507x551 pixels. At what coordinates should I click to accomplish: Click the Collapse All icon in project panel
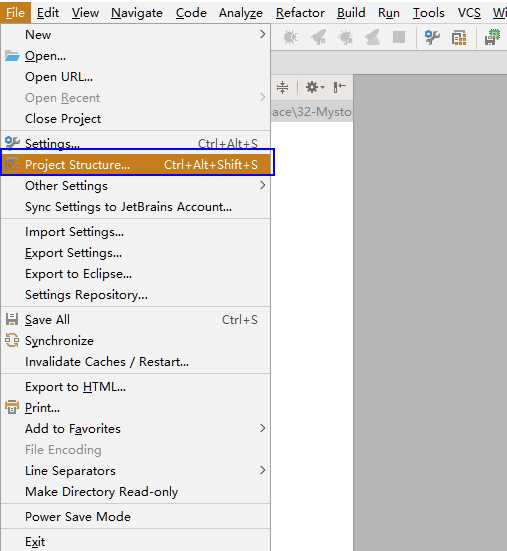point(282,87)
